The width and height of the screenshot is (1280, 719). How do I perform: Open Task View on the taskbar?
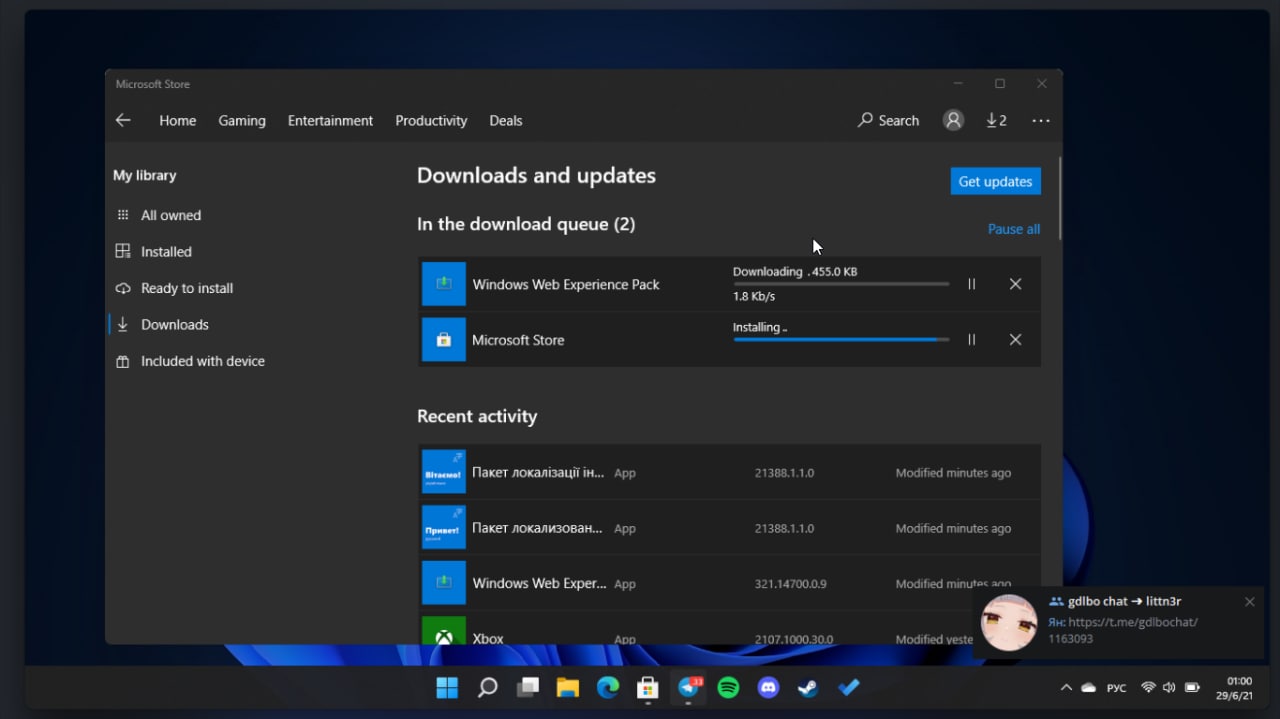click(x=527, y=688)
